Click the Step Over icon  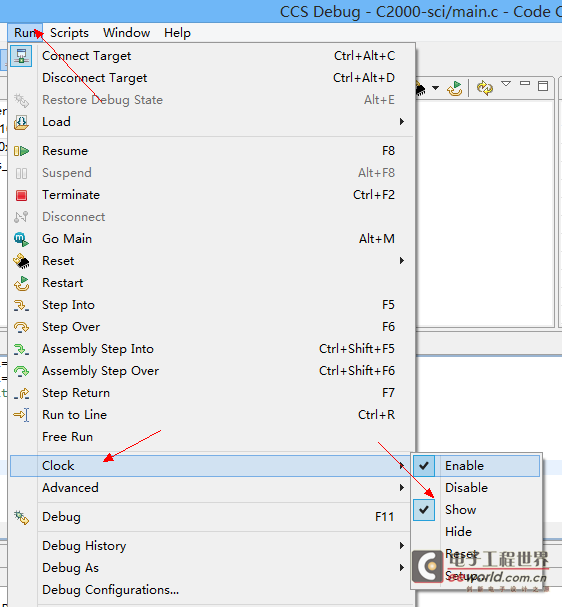coord(21,328)
